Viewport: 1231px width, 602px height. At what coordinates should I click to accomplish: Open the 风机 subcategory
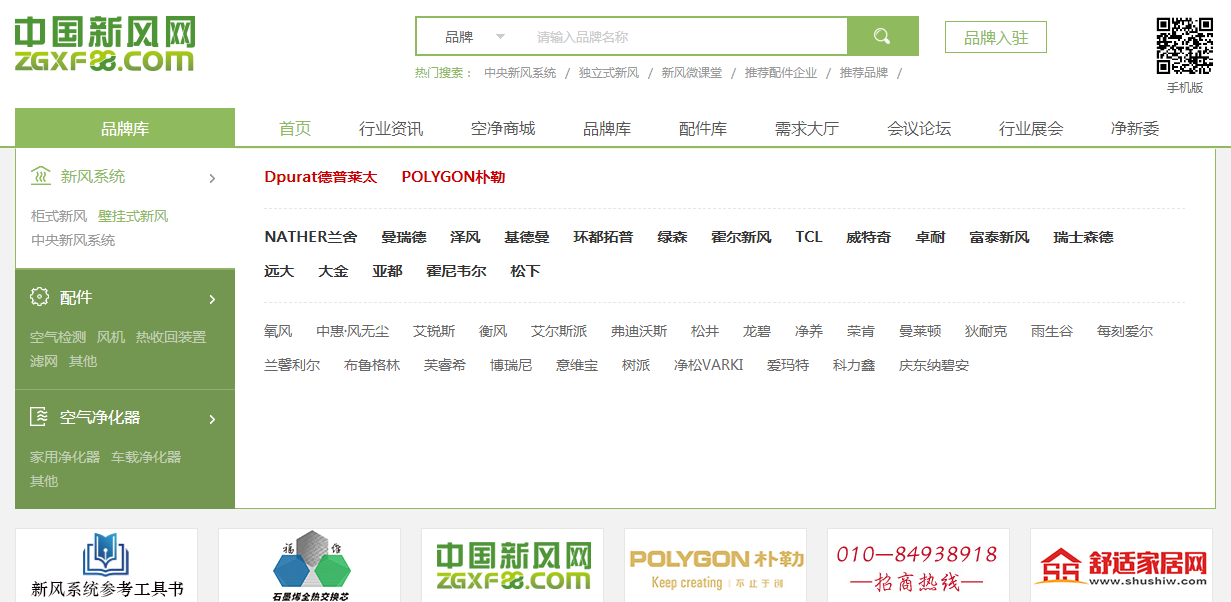(x=111, y=337)
